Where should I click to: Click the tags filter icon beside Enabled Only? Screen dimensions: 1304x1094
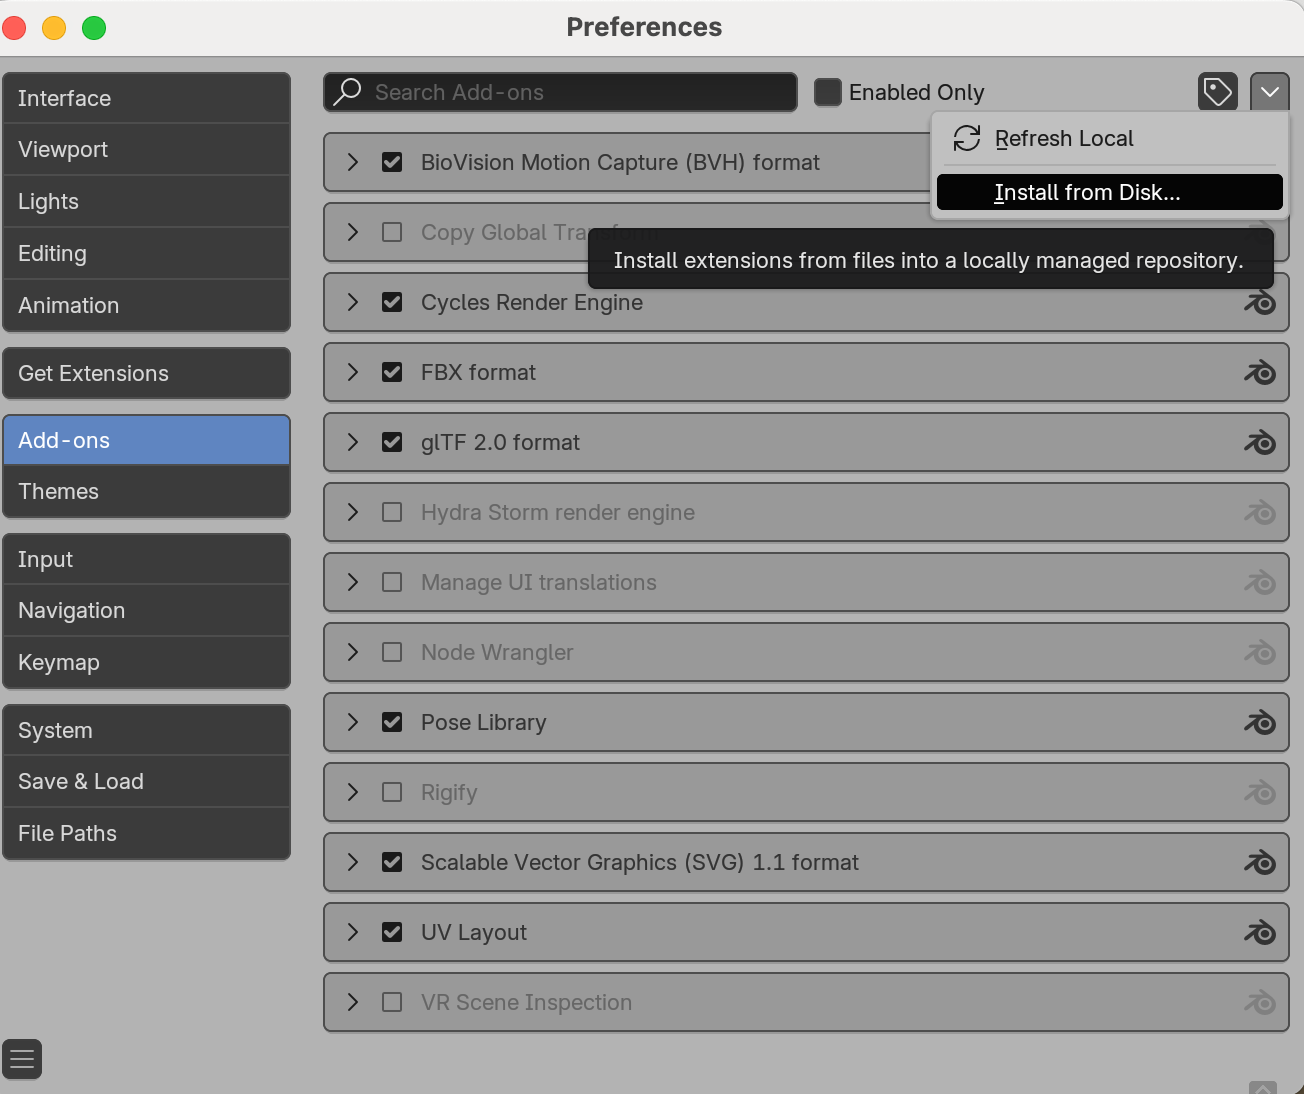click(1217, 91)
